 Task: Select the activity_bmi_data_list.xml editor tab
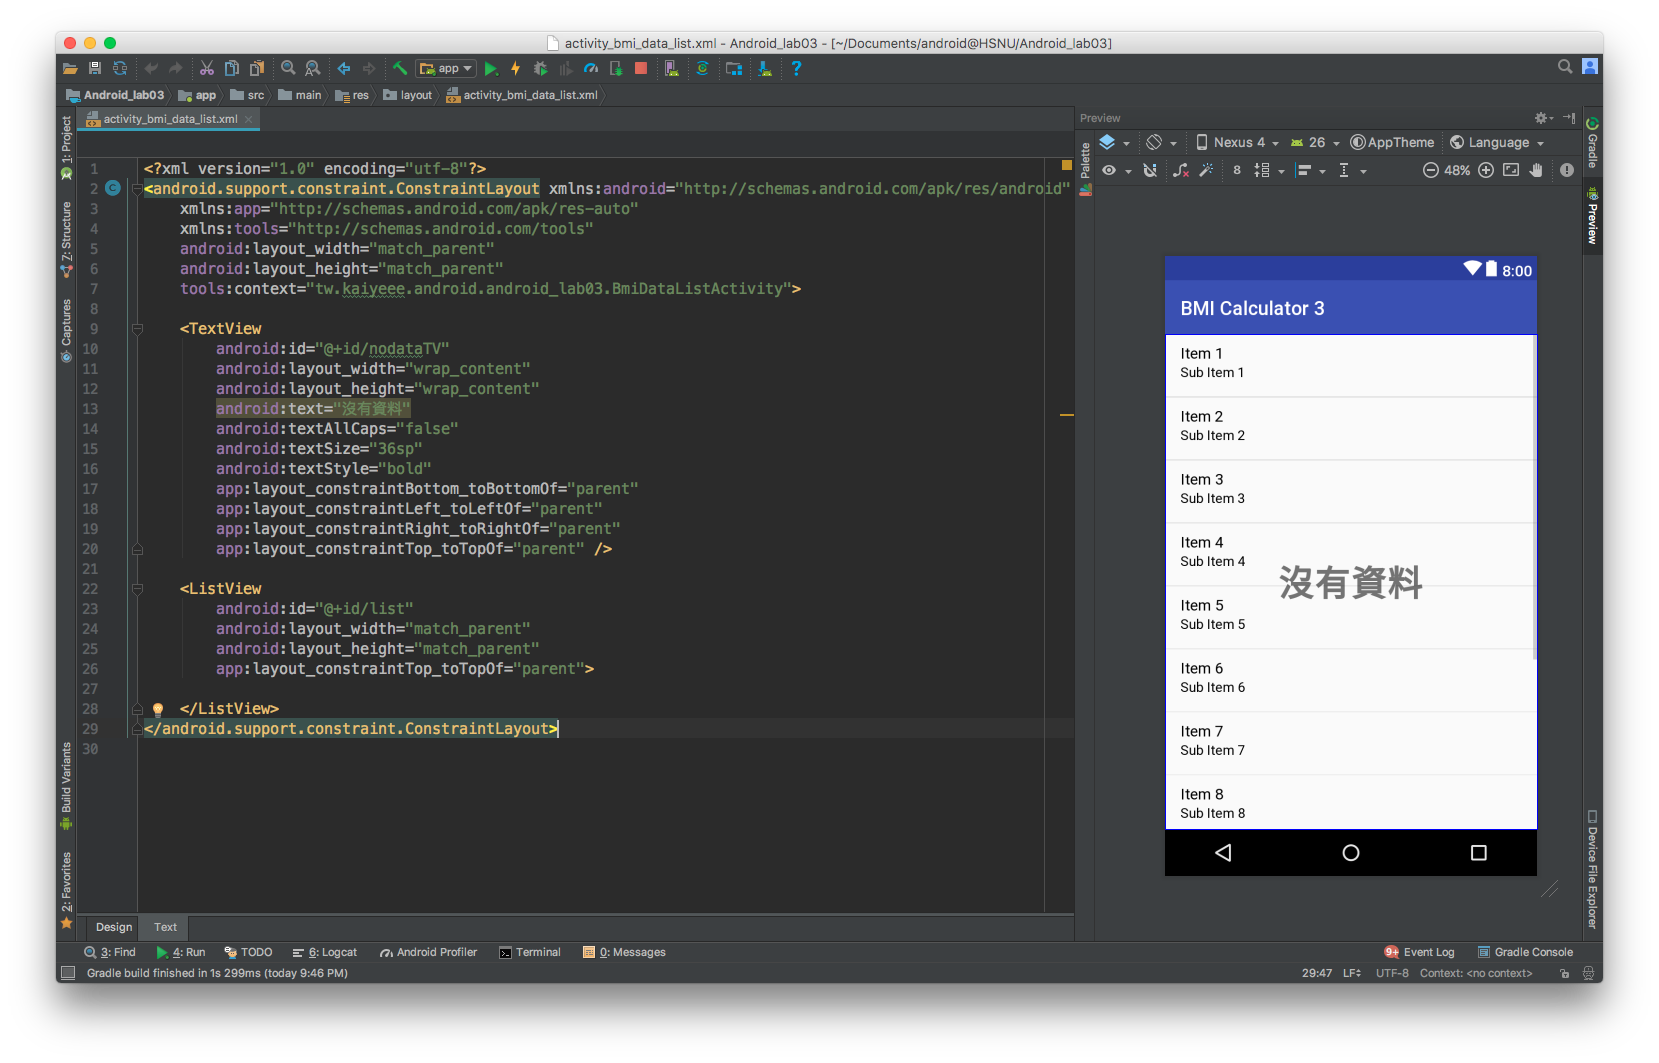(170, 119)
